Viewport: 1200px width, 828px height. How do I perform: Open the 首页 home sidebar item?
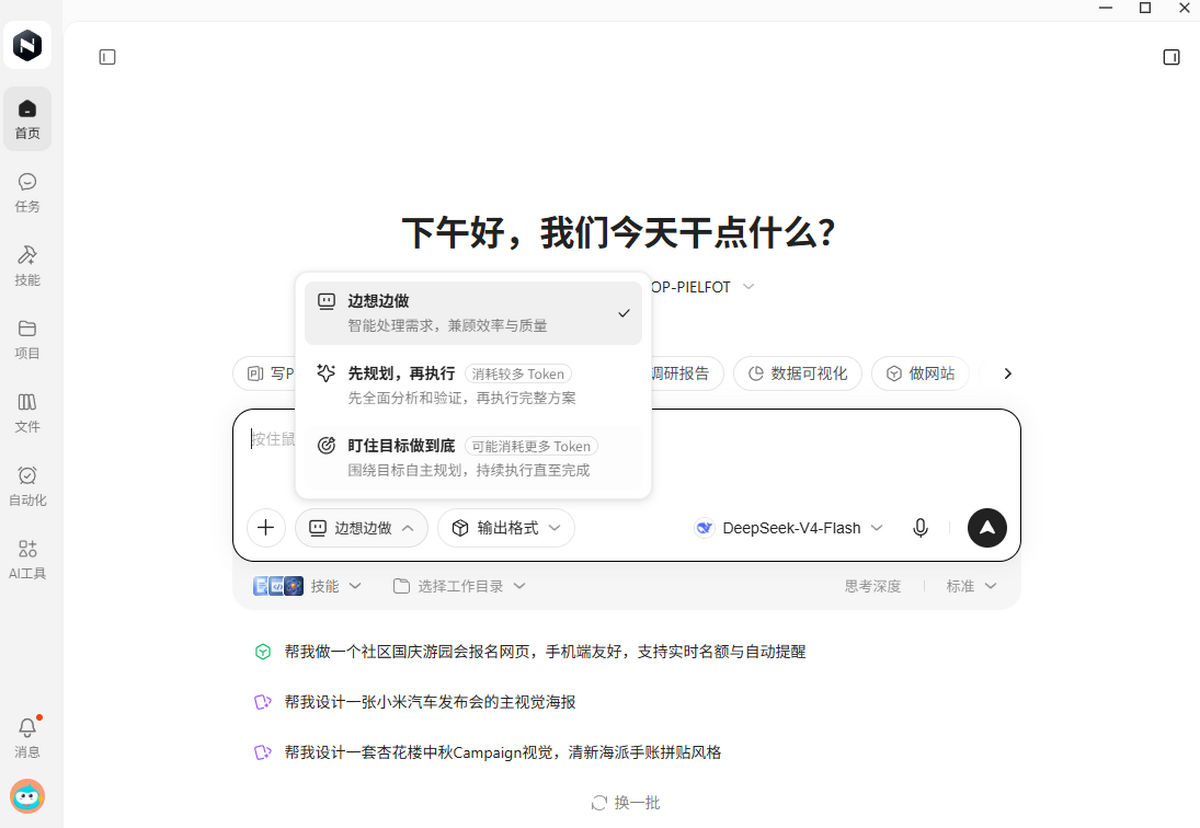[27, 119]
